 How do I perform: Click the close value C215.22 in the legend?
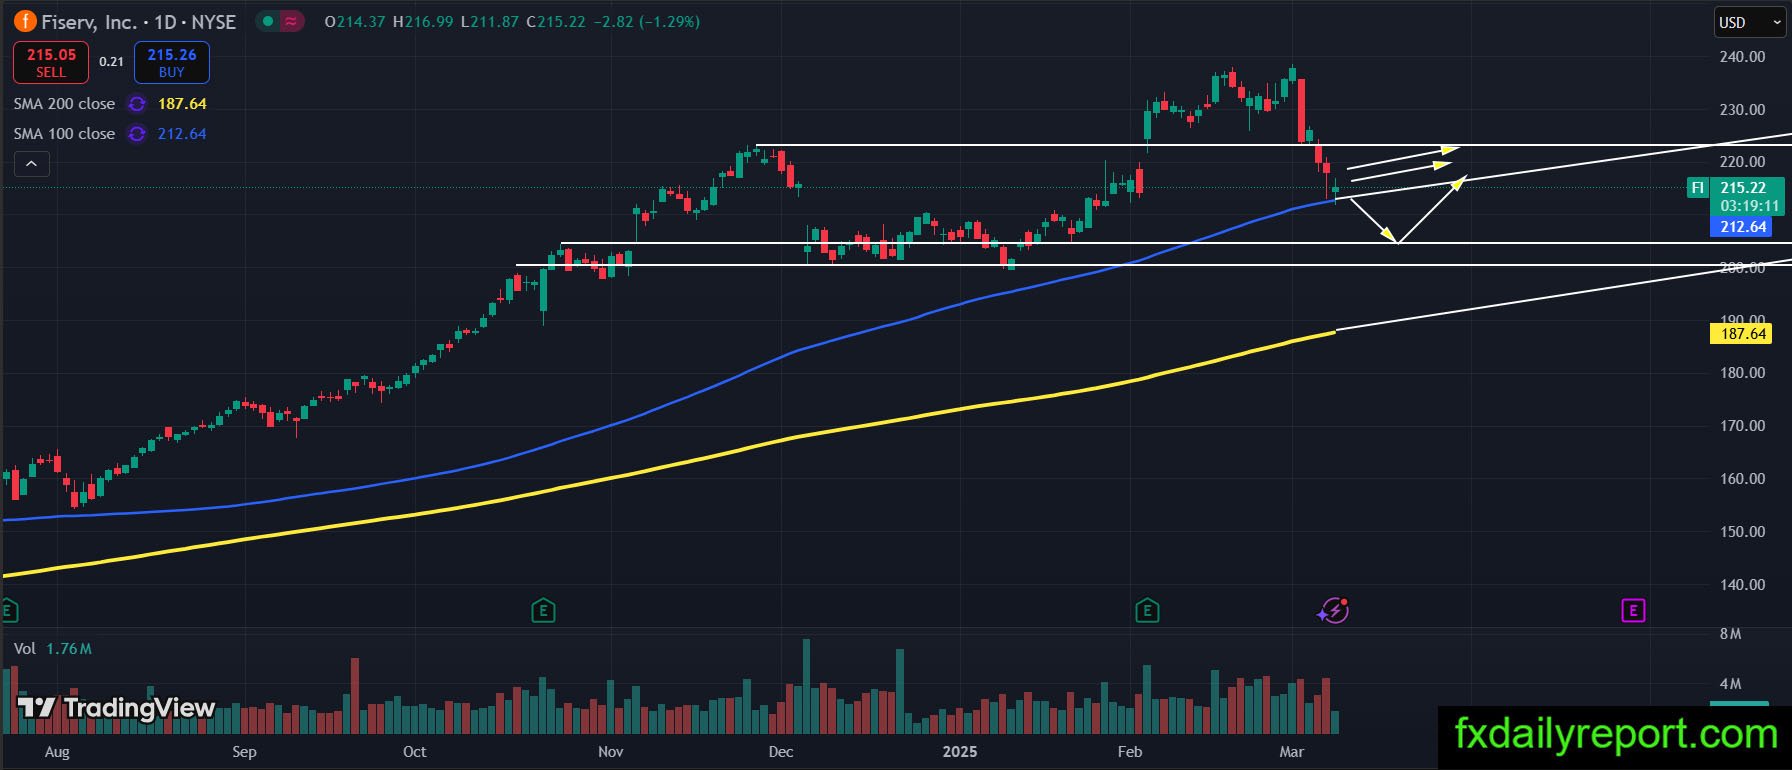556,22
